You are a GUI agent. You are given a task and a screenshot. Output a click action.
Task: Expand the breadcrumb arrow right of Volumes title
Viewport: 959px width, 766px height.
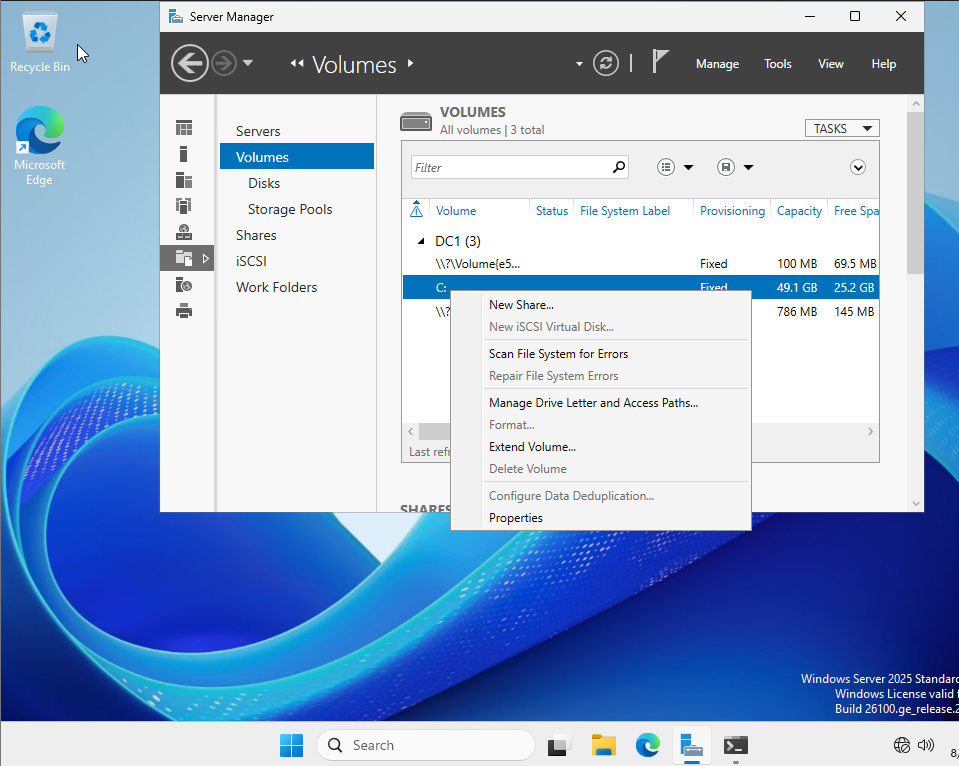tap(410, 63)
